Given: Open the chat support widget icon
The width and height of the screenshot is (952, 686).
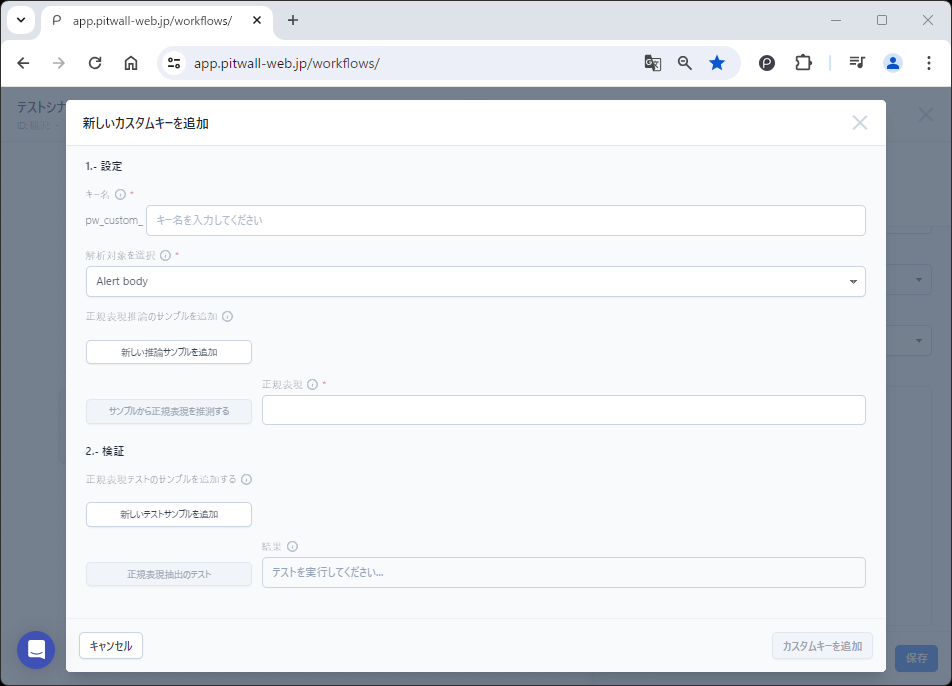Looking at the screenshot, I should [36, 650].
